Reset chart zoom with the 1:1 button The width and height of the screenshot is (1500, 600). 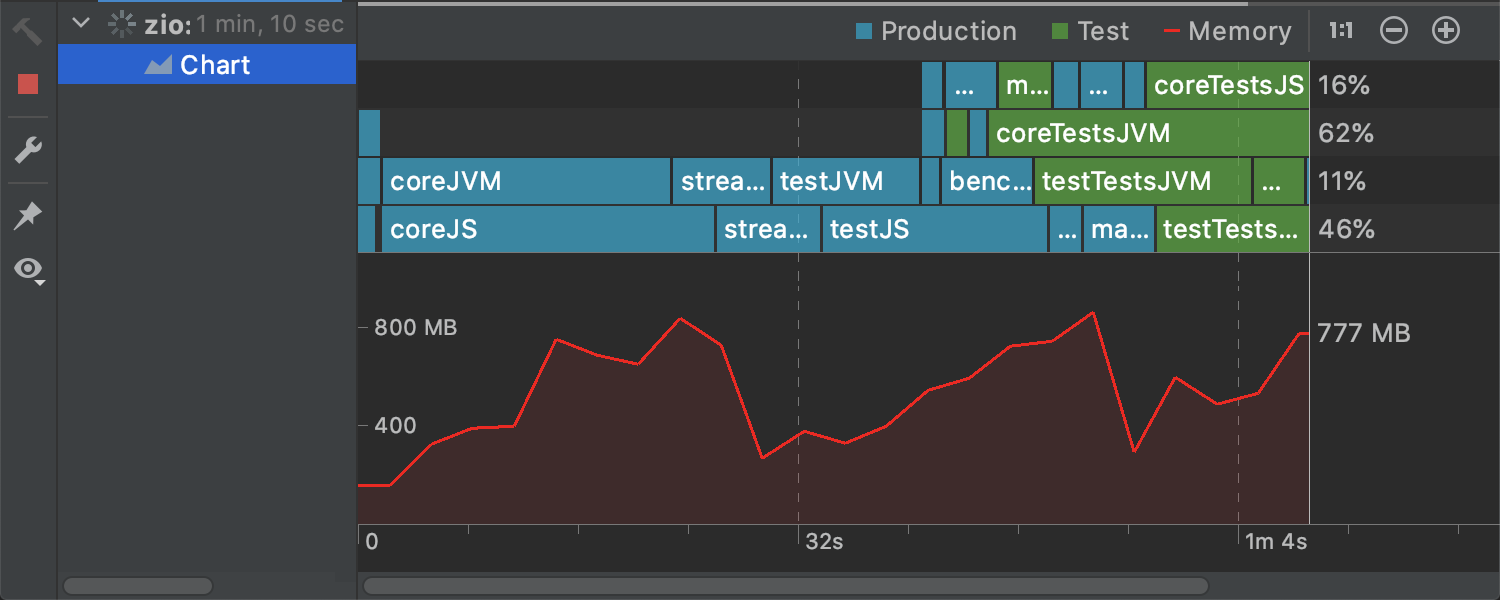[x=1341, y=31]
